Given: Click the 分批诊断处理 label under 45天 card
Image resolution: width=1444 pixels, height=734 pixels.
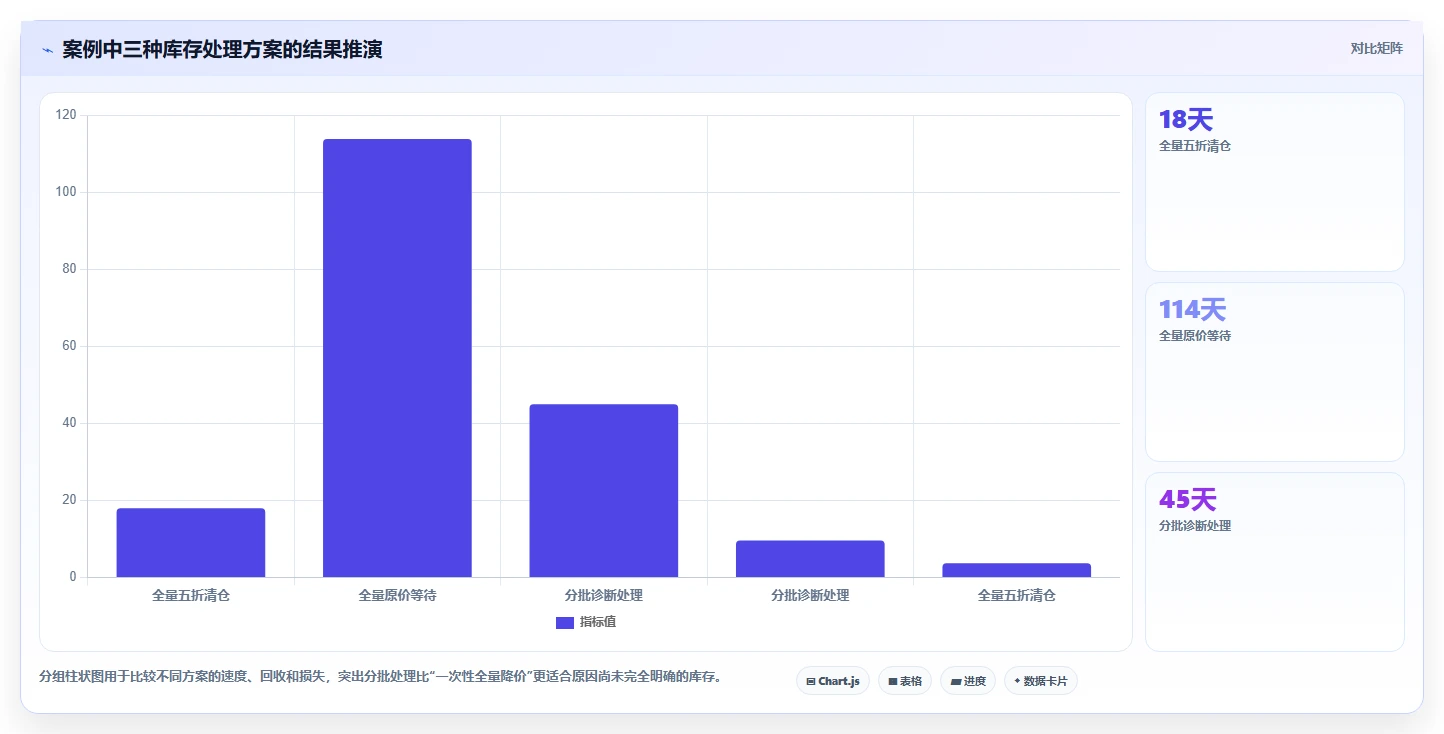Looking at the screenshot, I should tap(1195, 526).
